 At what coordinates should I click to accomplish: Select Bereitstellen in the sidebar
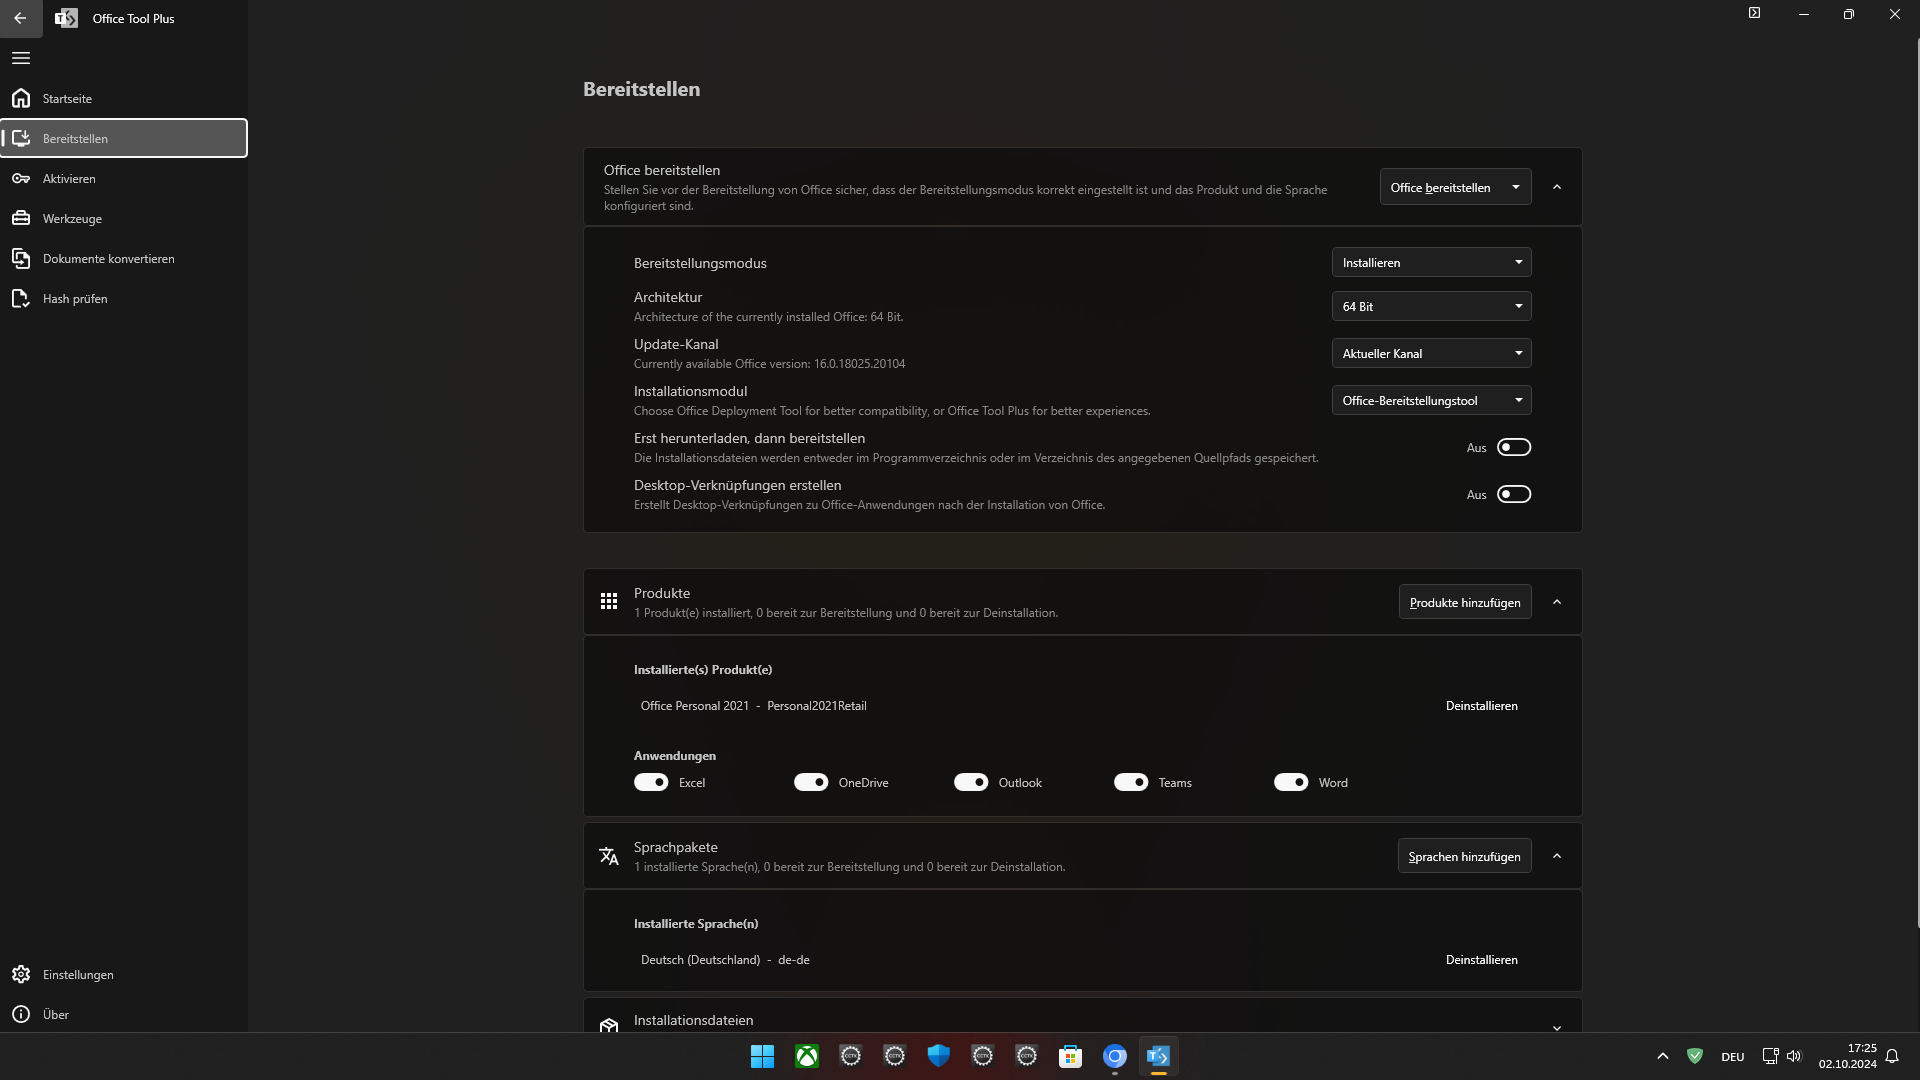pyautogui.click(x=124, y=138)
